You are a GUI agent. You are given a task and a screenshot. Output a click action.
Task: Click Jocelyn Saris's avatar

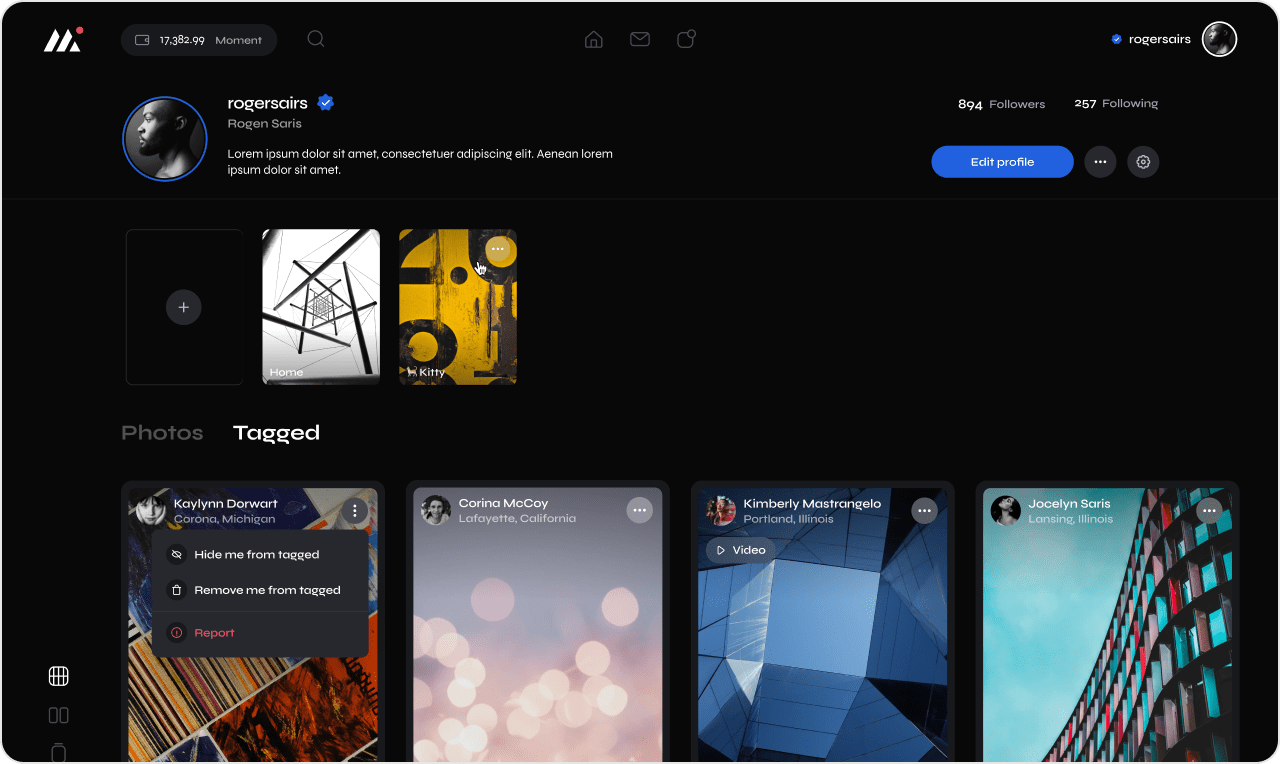click(x=1006, y=510)
